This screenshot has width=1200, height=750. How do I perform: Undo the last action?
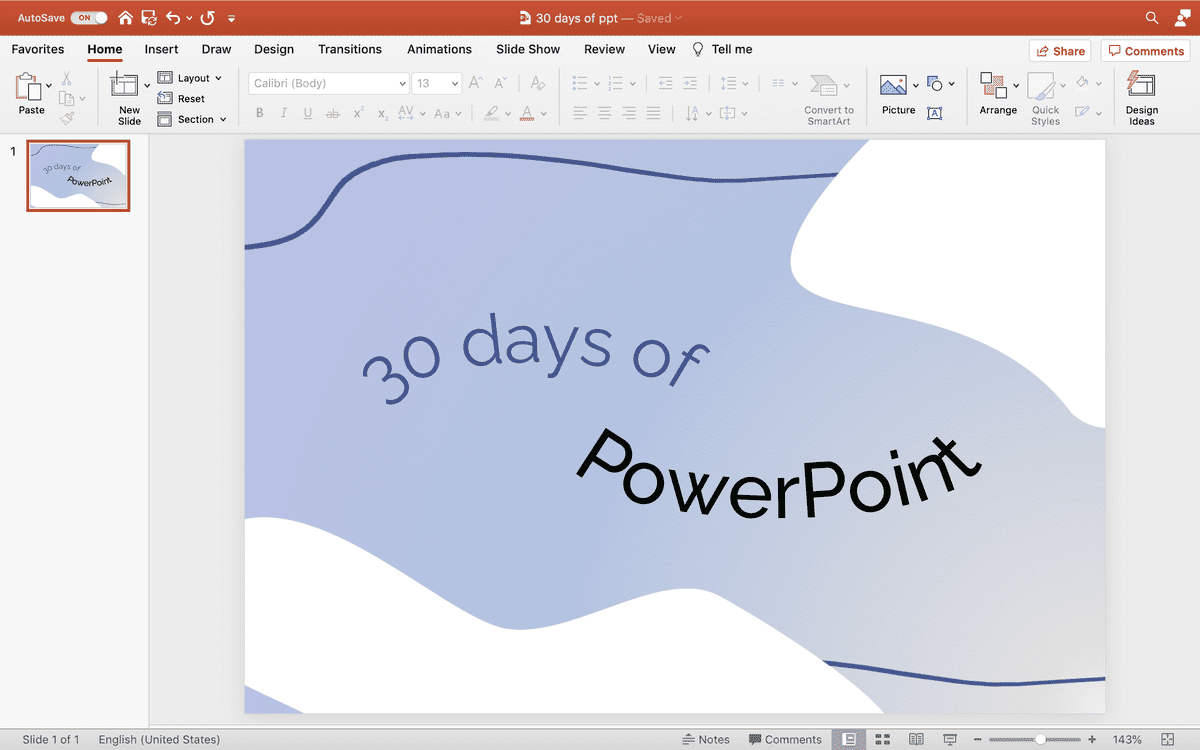174,18
